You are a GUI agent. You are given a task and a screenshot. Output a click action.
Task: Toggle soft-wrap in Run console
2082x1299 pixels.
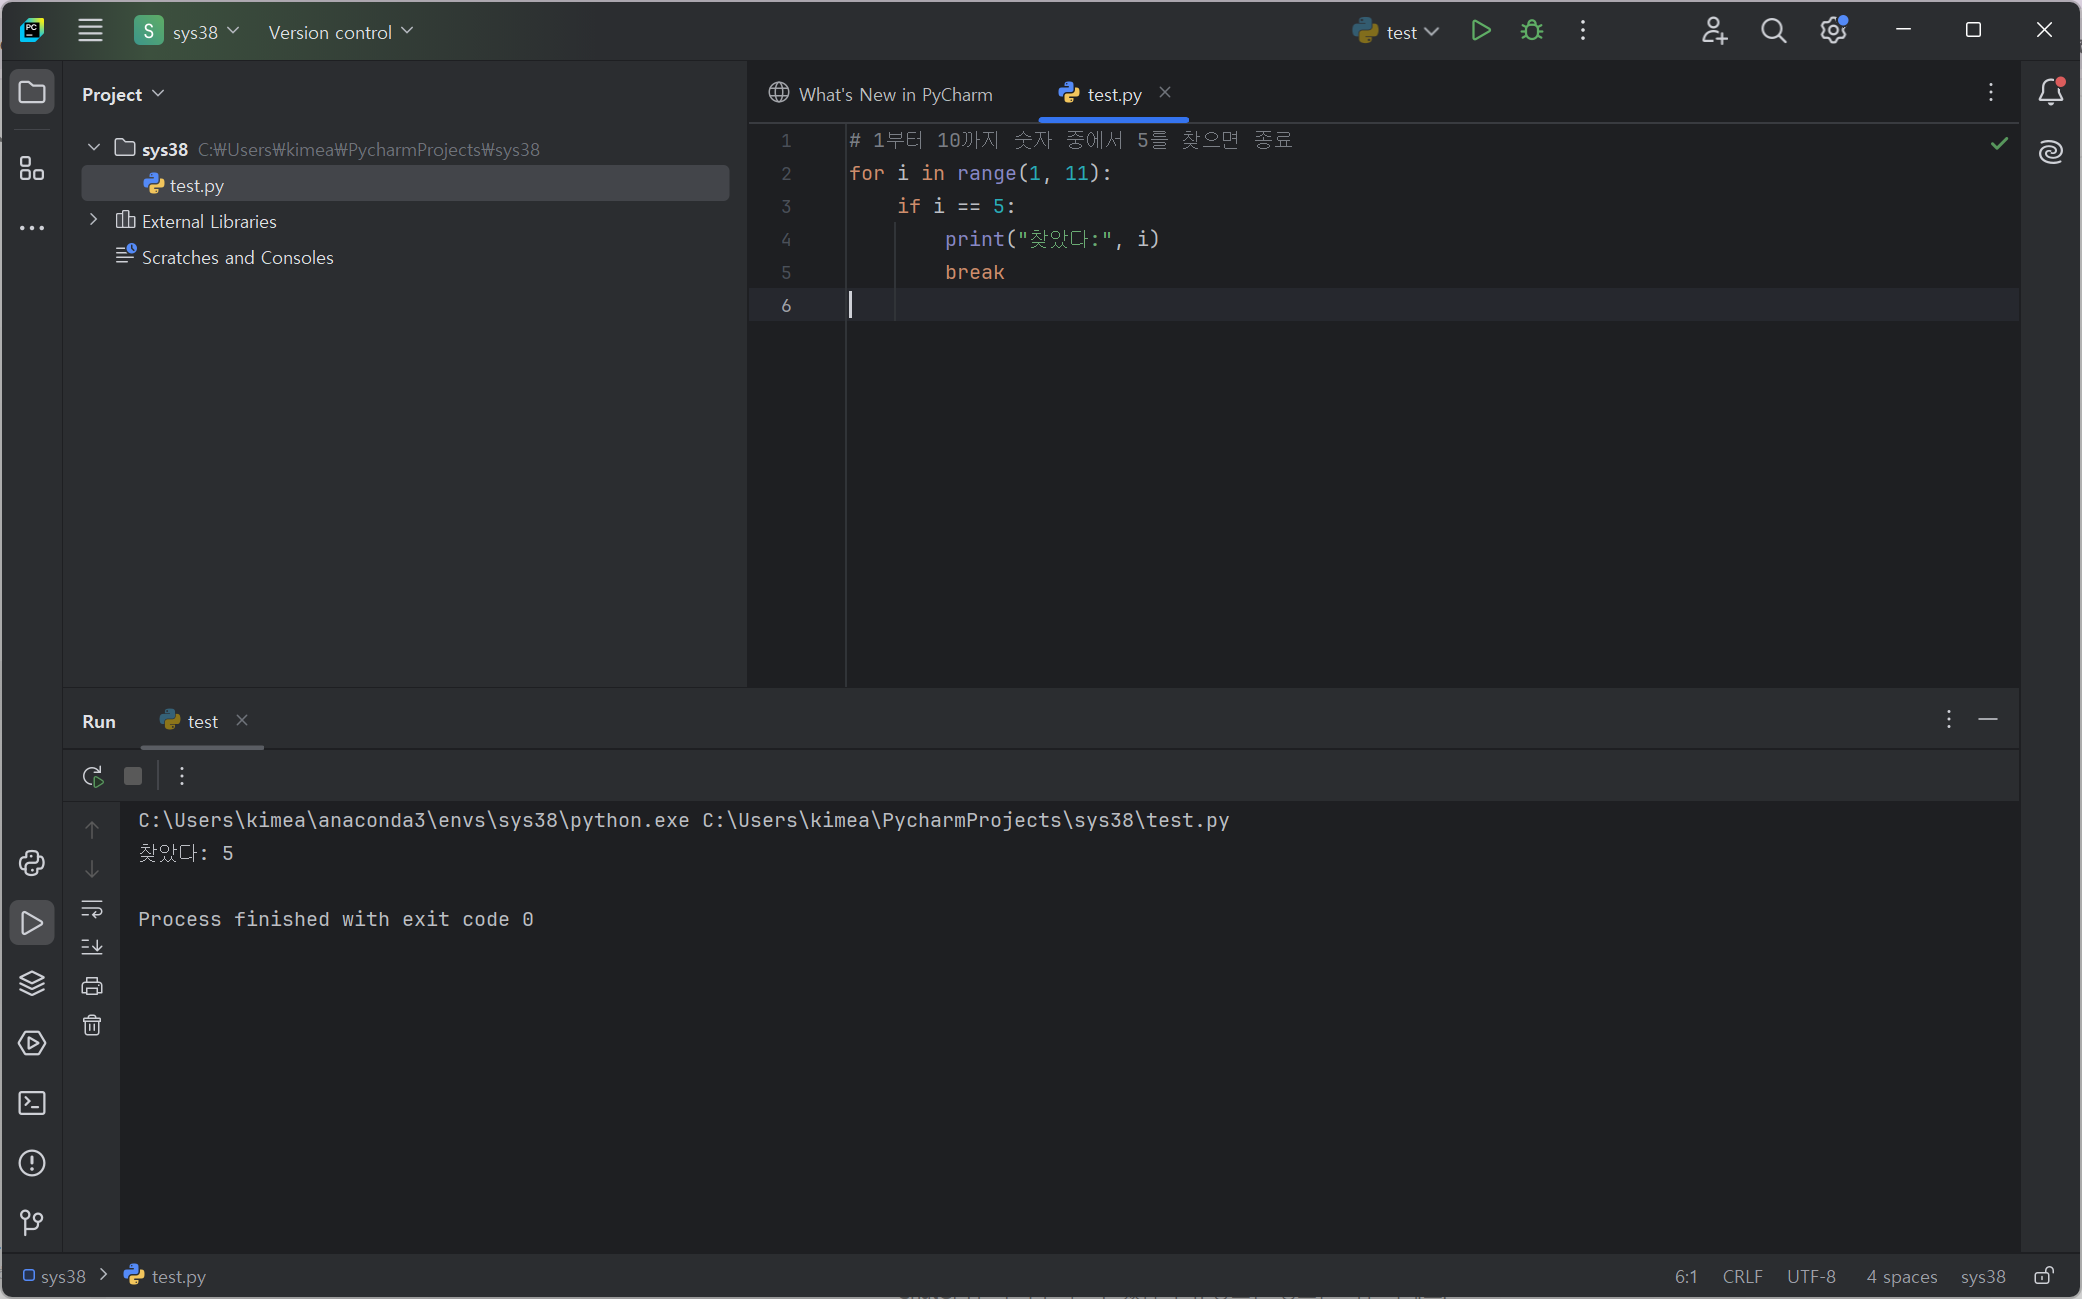click(92, 909)
